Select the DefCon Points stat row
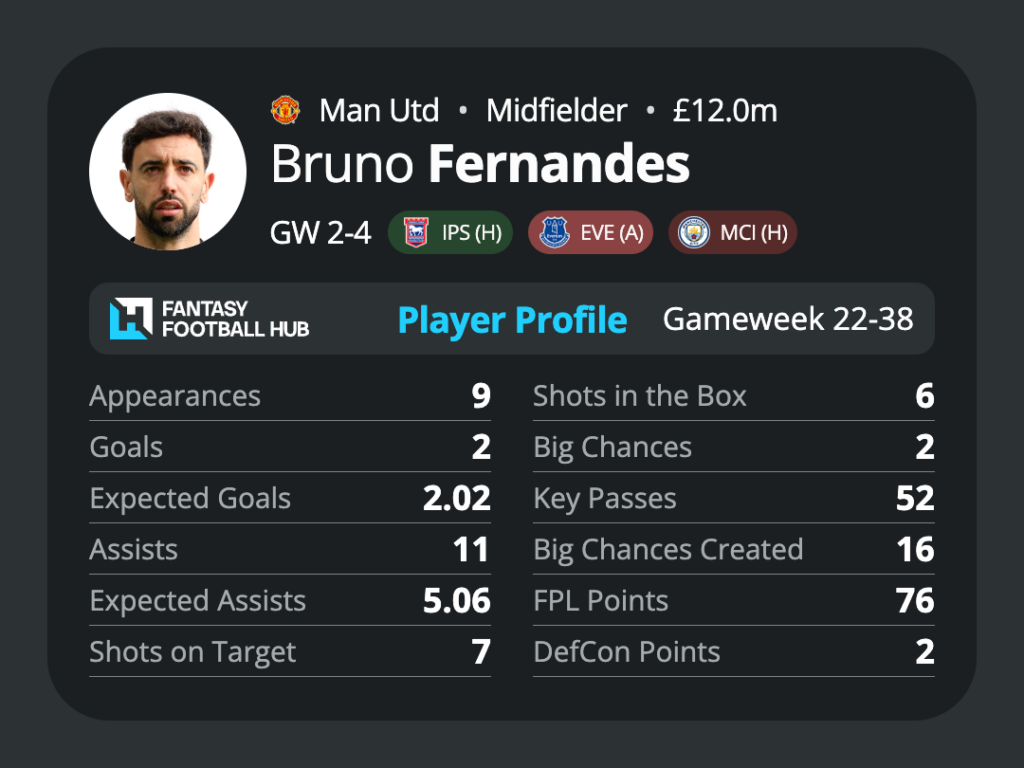1024x768 pixels. [x=733, y=652]
